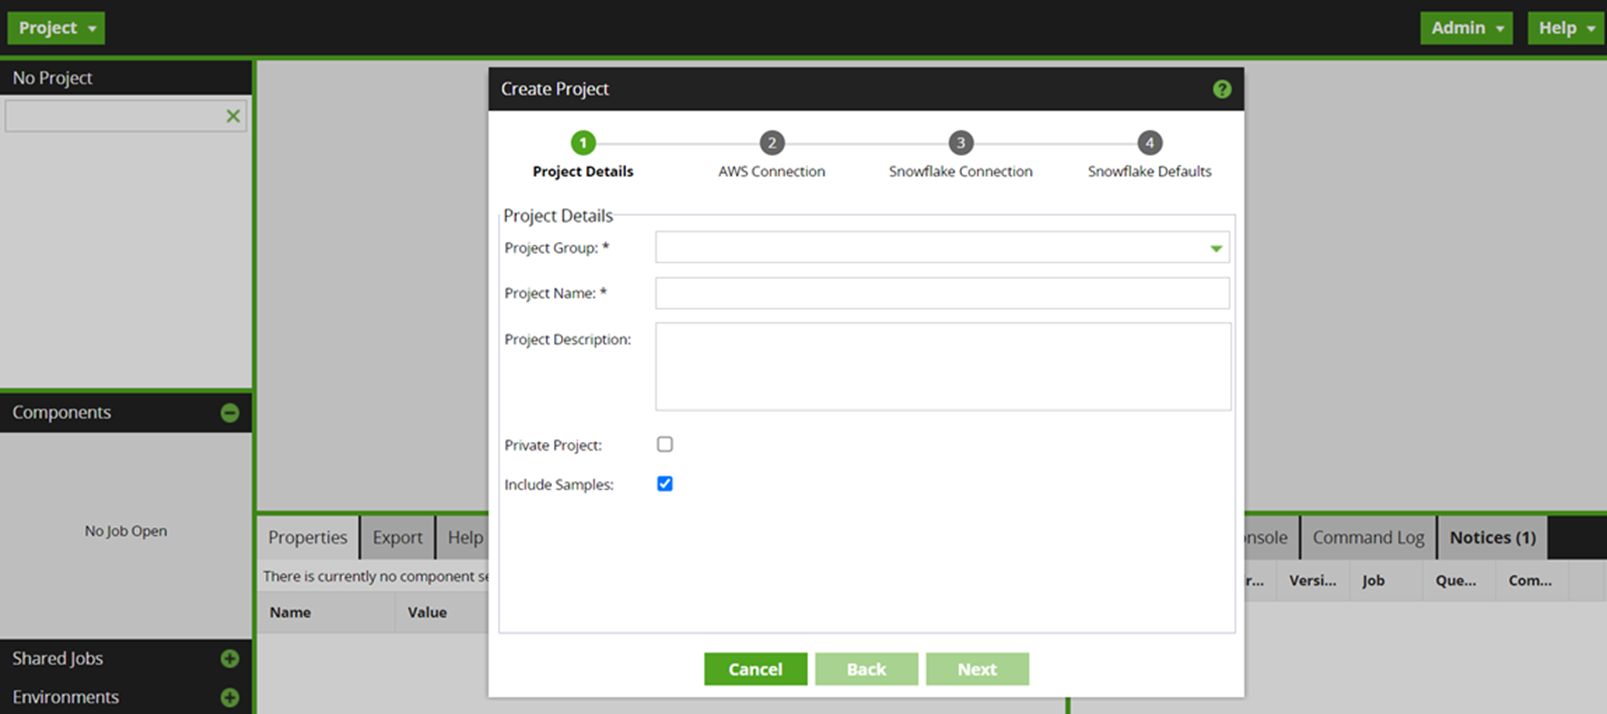This screenshot has width=1607, height=714.
Task: Click the Components panel header label
Action: tap(62, 412)
